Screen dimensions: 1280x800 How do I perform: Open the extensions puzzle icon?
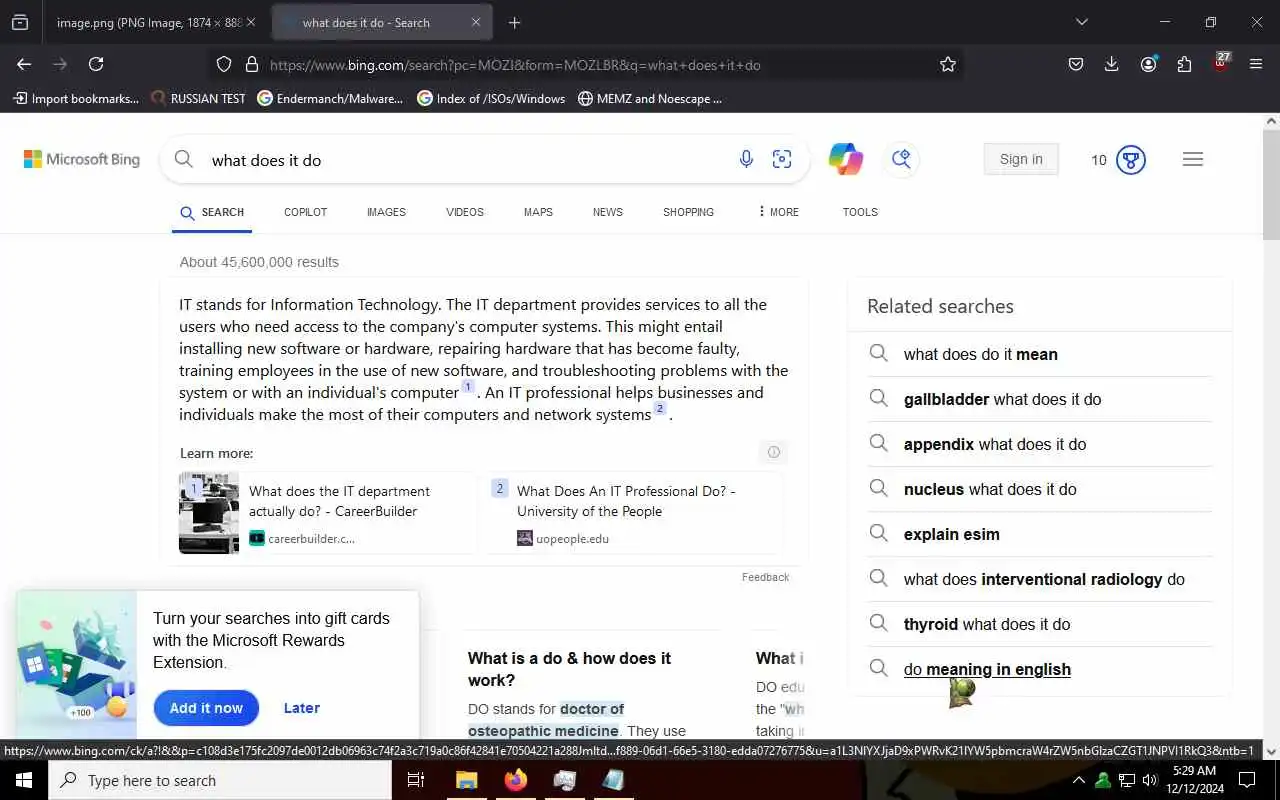tap(1184, 64)
